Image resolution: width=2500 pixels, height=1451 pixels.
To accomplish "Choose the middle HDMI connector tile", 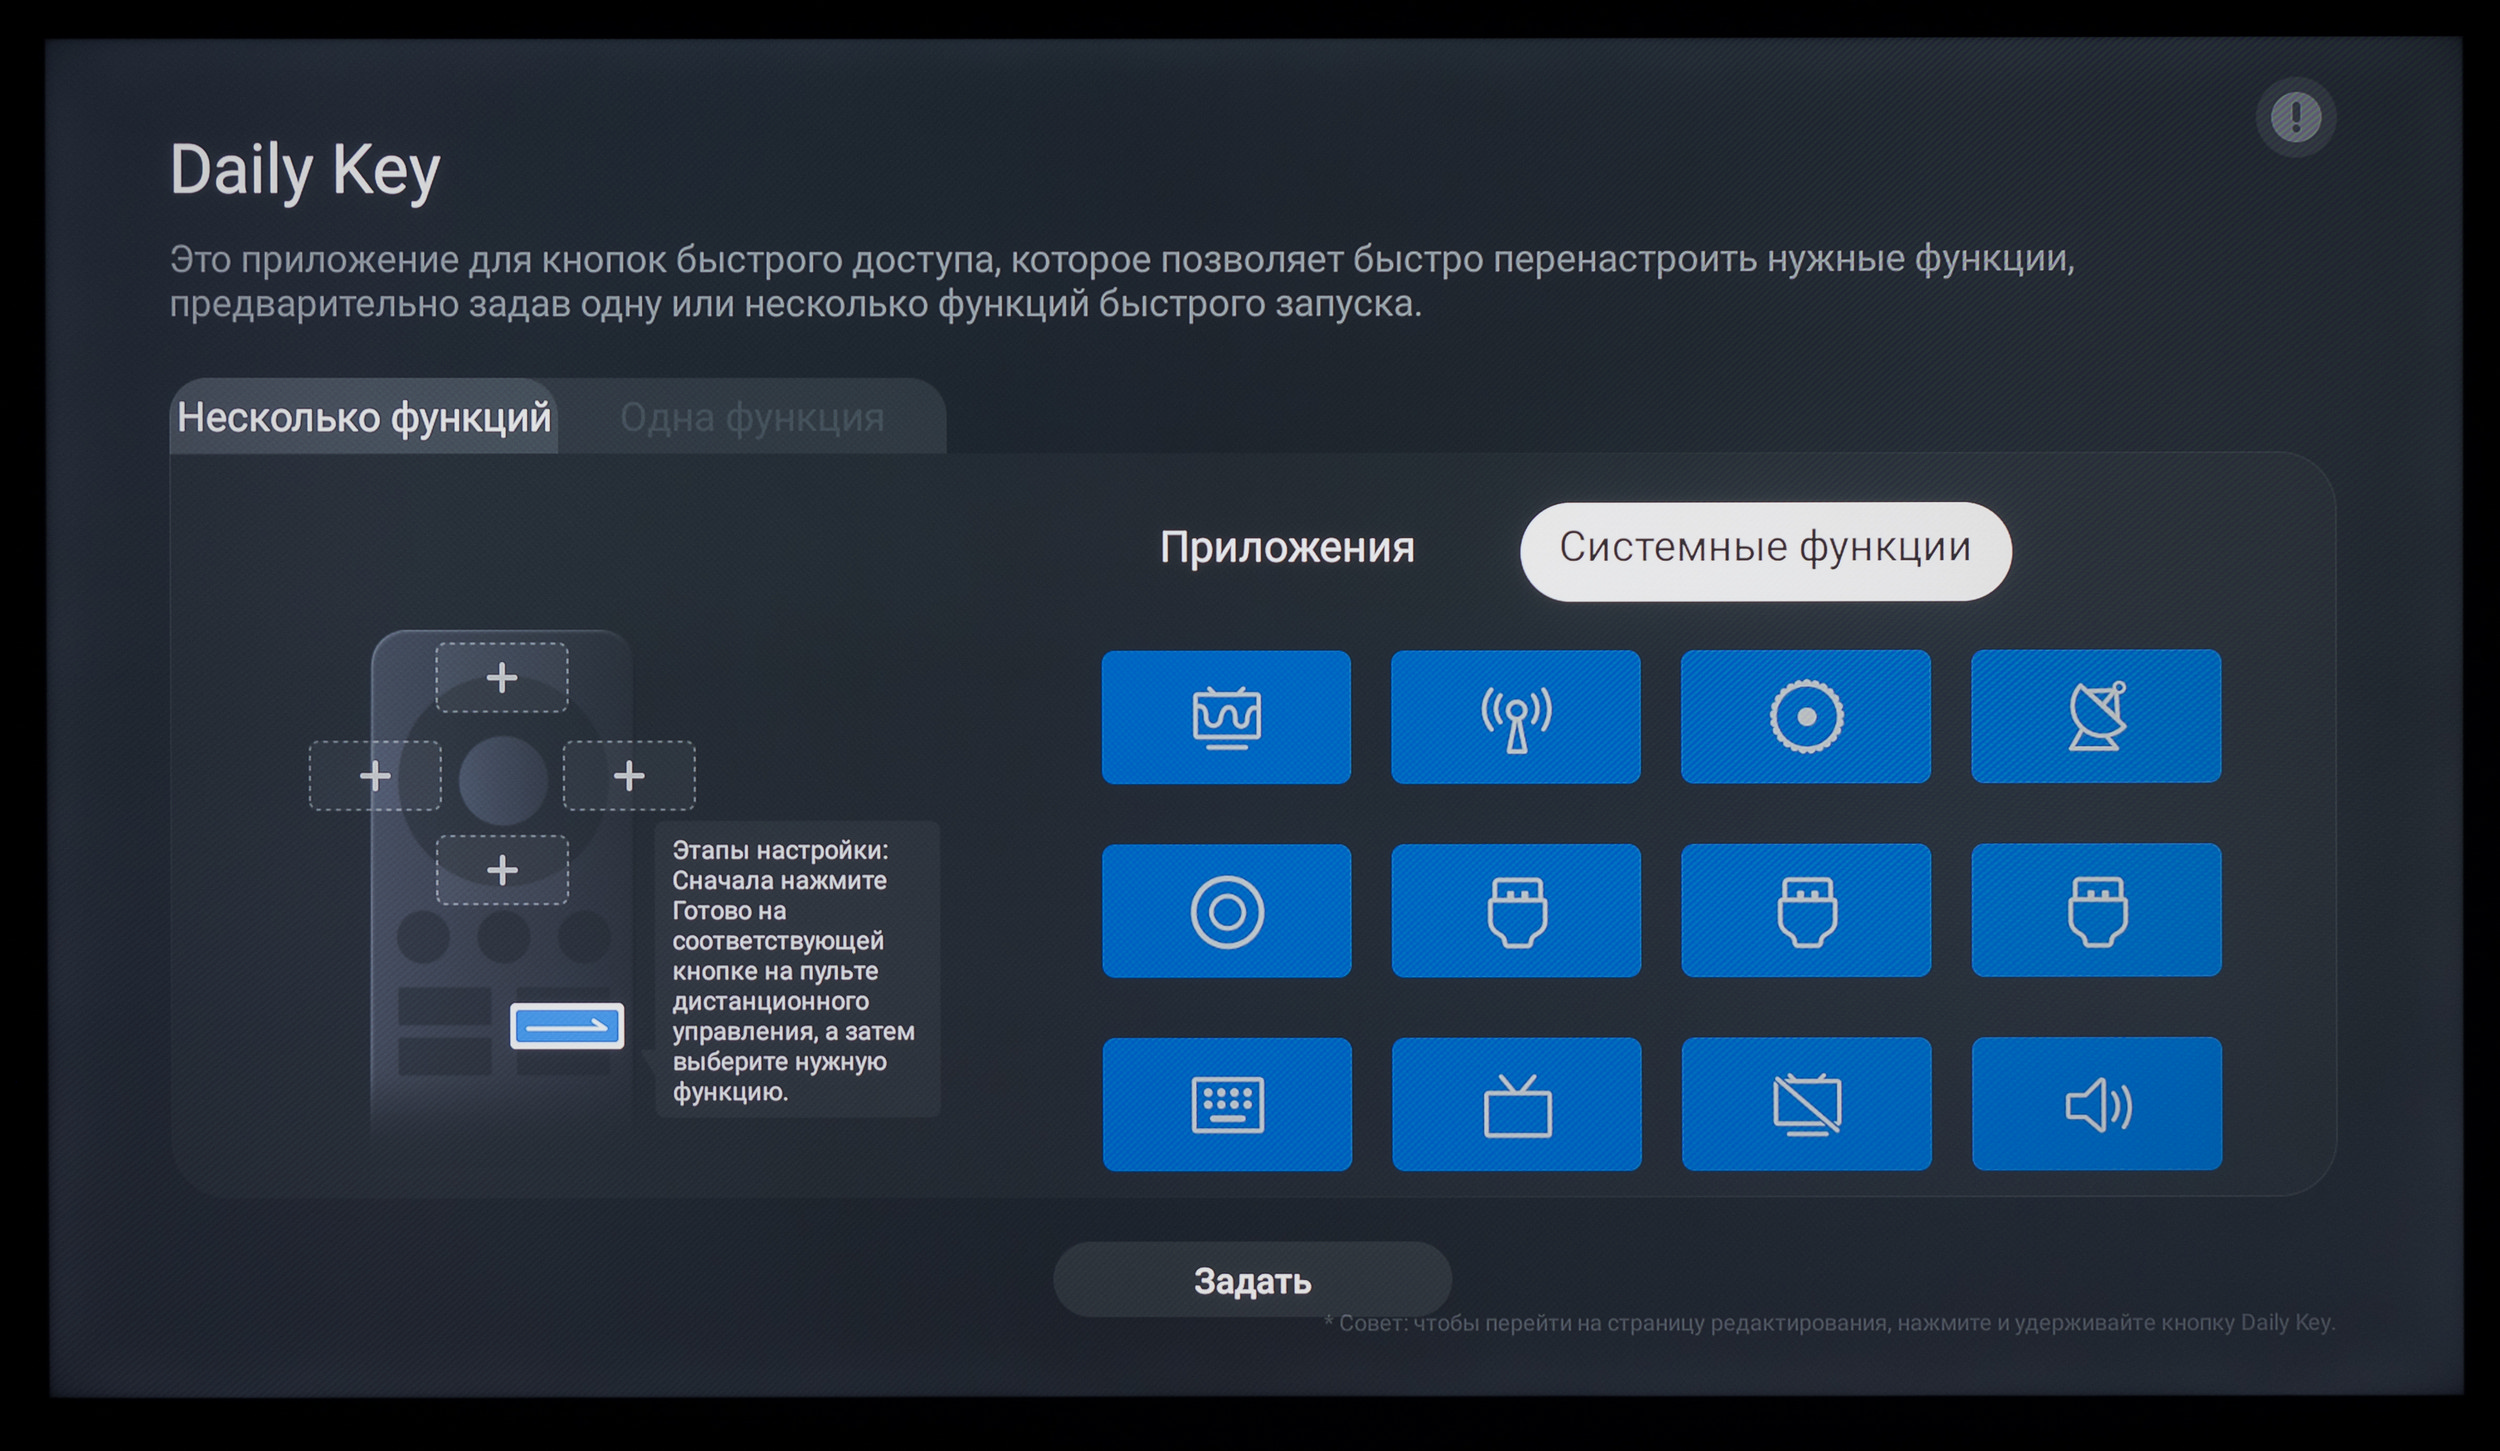I will click(1806, 911).
